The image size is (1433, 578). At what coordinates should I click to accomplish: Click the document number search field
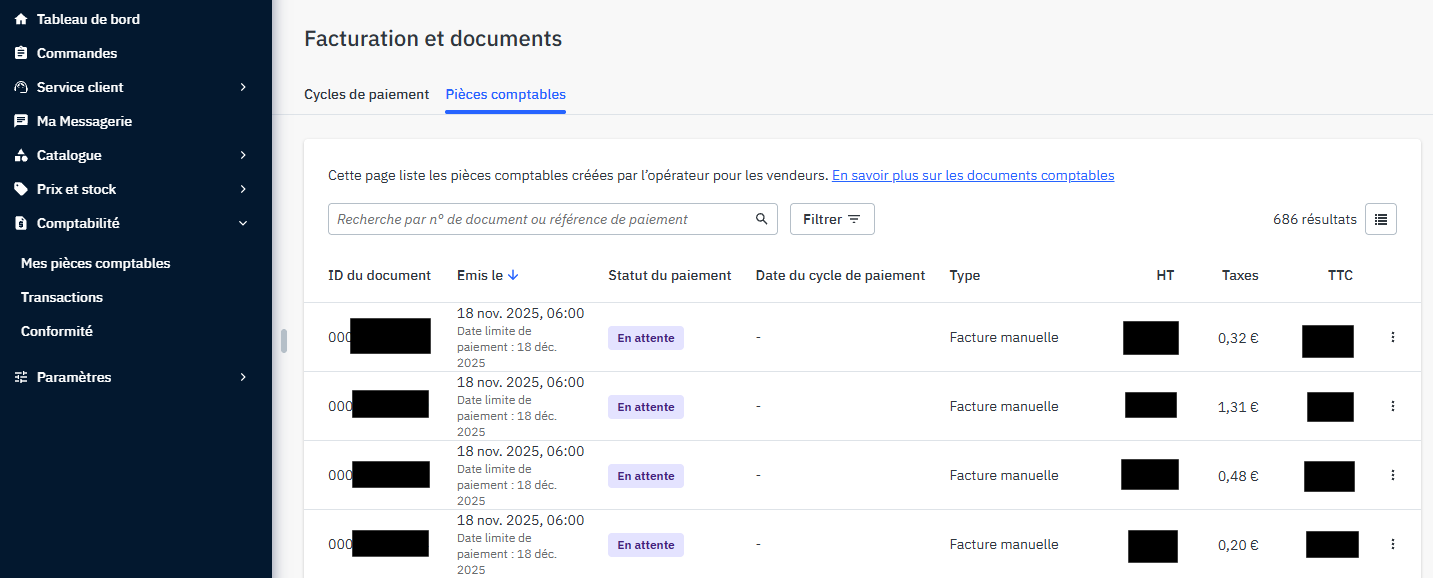pyautogui.click(x=540, y=219)
